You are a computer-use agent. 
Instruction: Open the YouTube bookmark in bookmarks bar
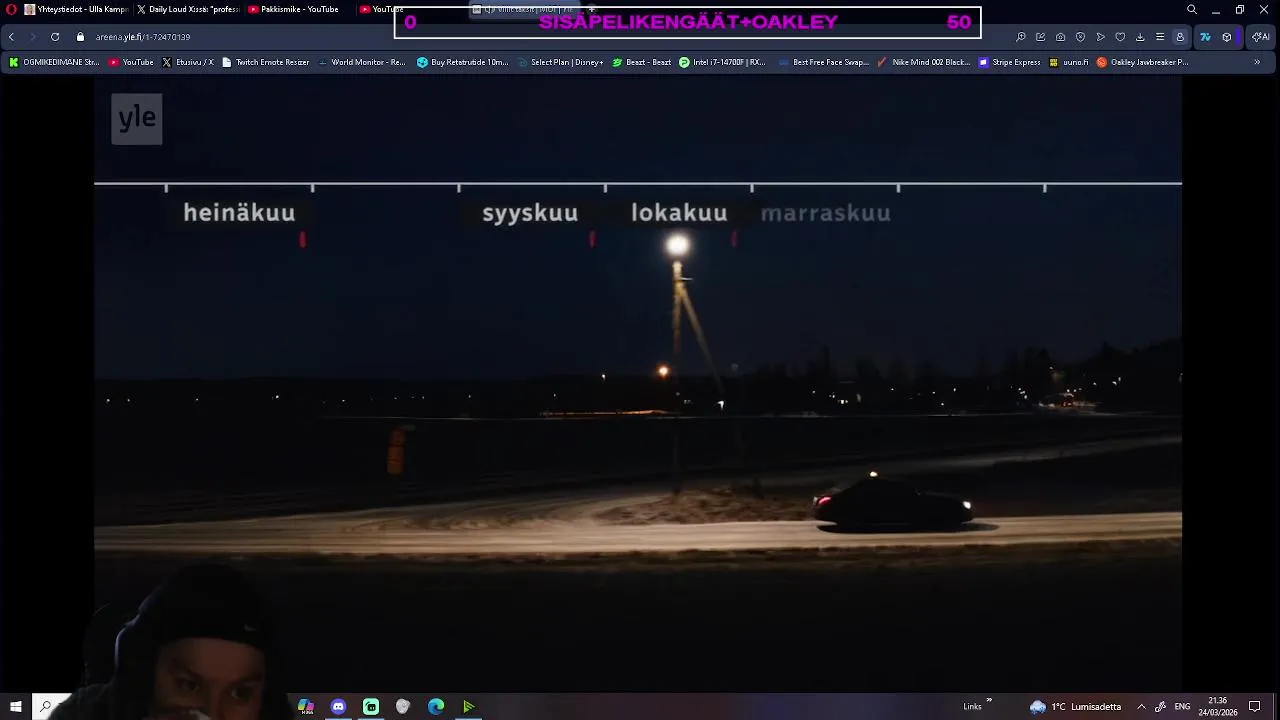tap(131, 62)
